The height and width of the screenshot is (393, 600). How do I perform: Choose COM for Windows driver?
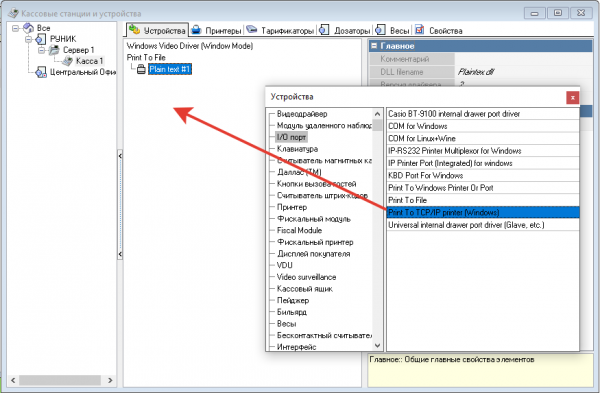point(483,126)
